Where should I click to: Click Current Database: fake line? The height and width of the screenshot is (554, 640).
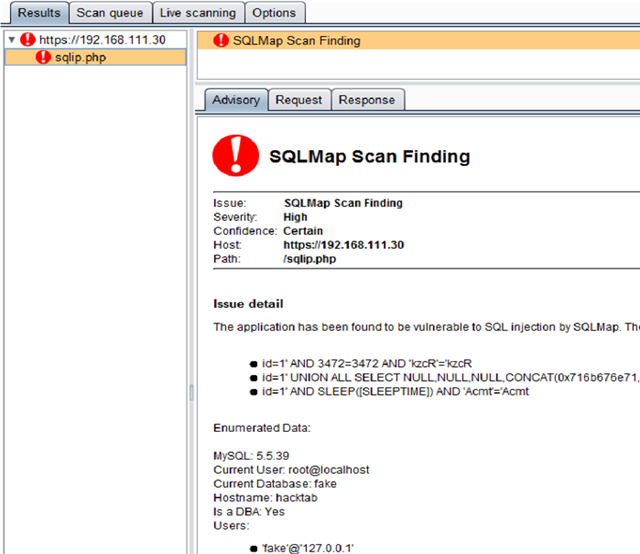click(275, 483)
